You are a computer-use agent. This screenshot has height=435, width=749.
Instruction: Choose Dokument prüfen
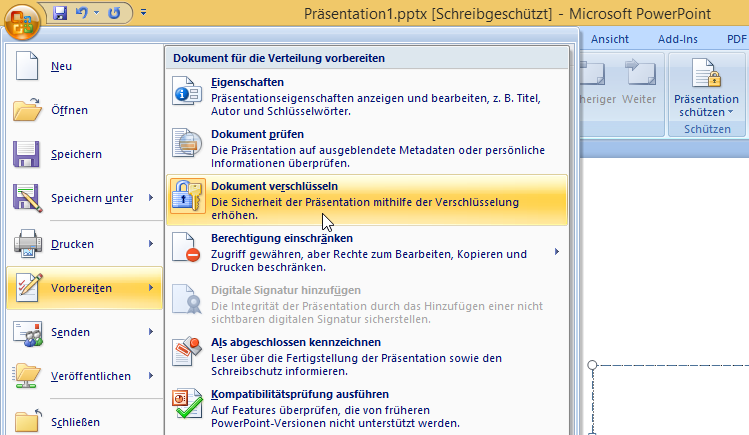pos(367,148)
